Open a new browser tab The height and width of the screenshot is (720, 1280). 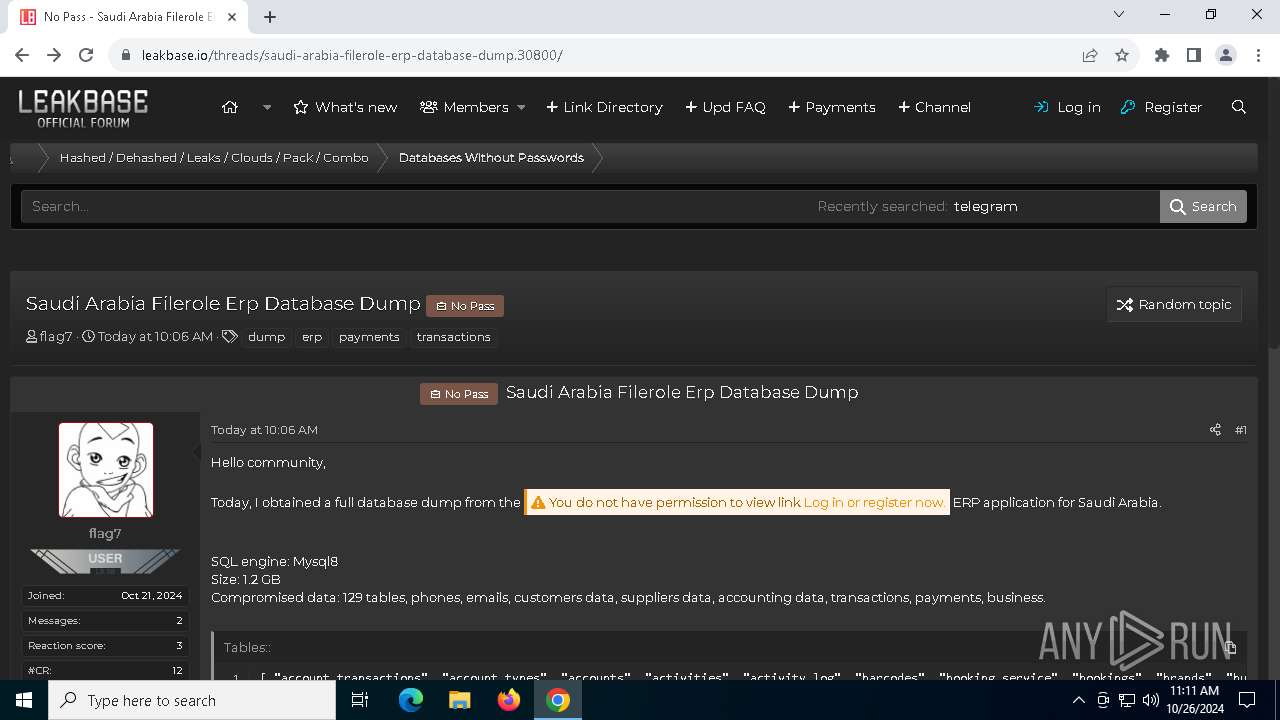[x=270, y=17]
